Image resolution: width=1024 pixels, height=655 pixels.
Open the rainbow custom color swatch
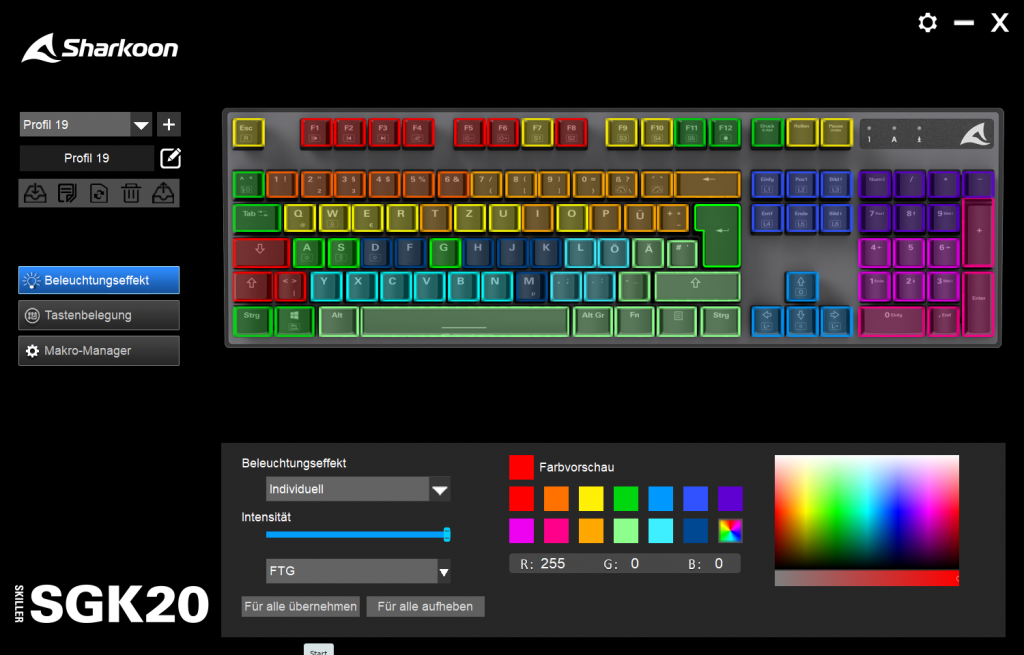pos(730,531)
